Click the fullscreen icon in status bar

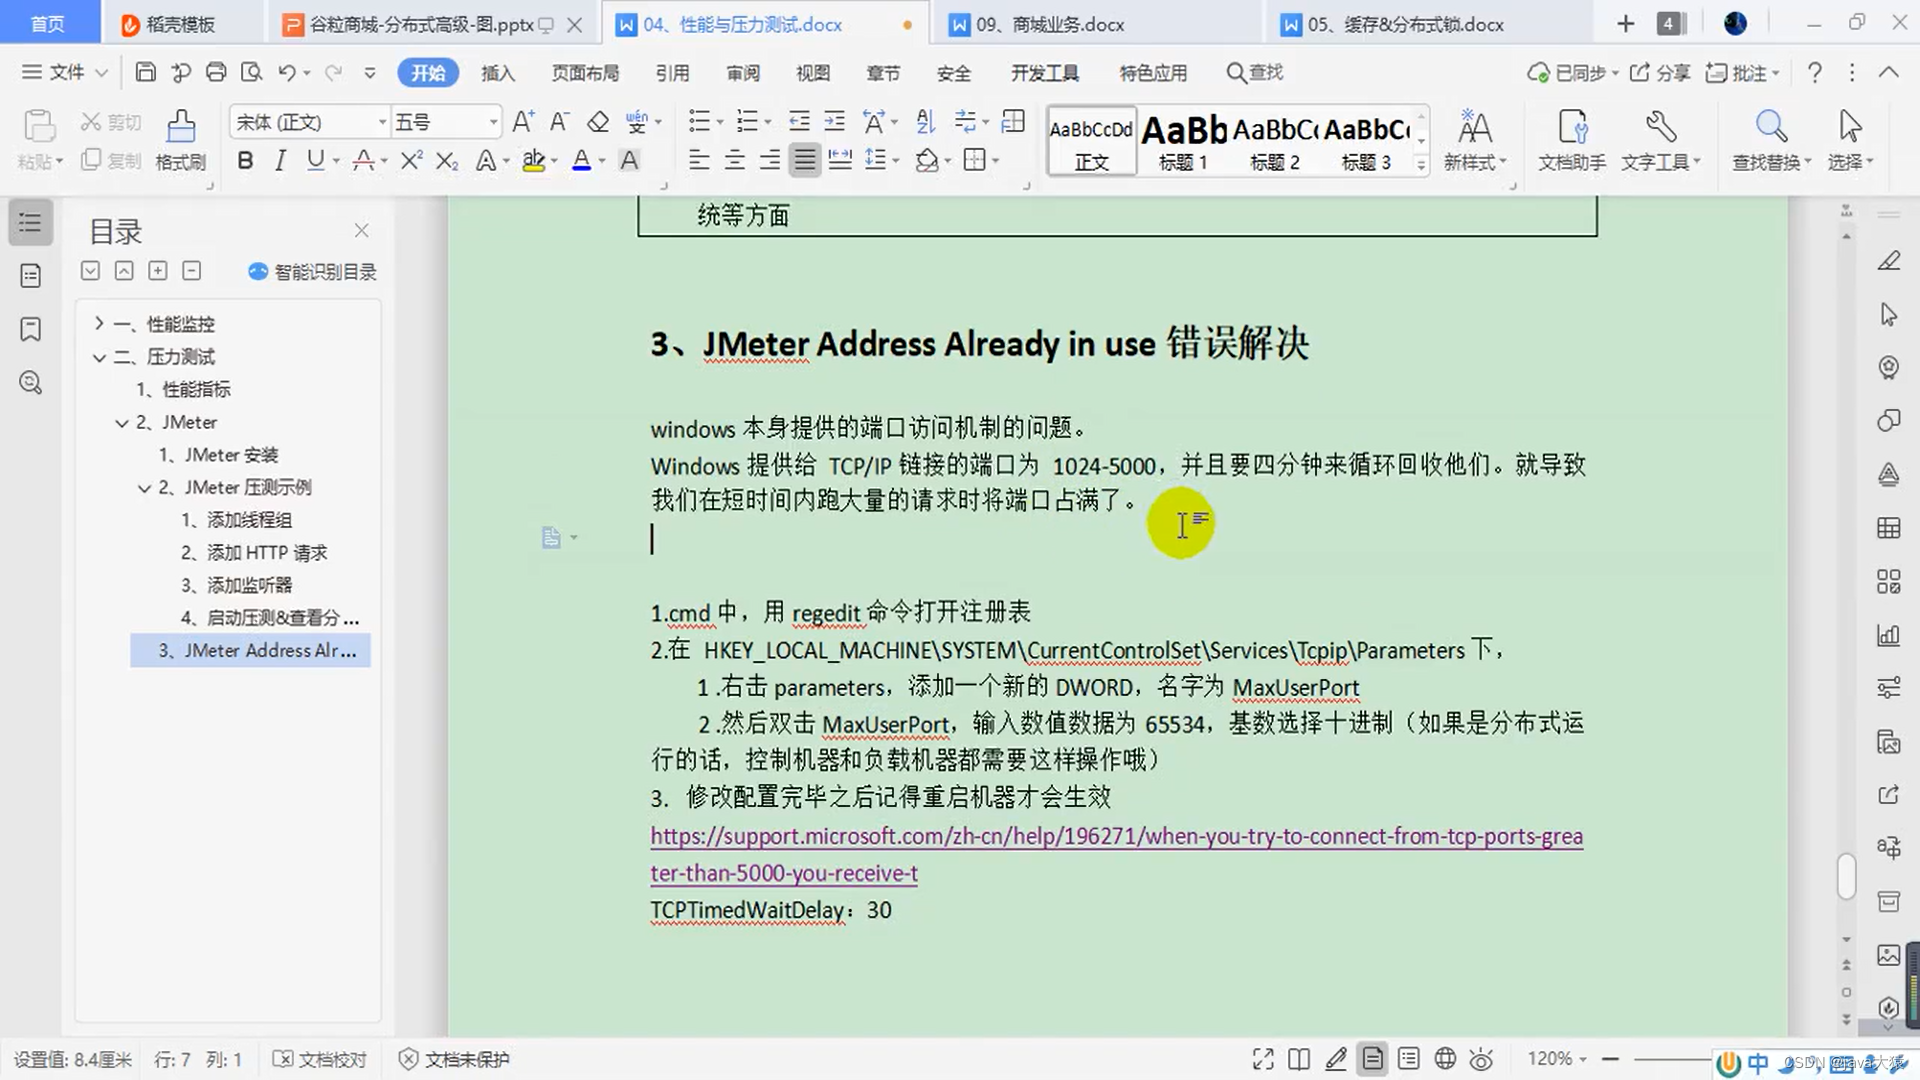(x=1263, y=1058)
